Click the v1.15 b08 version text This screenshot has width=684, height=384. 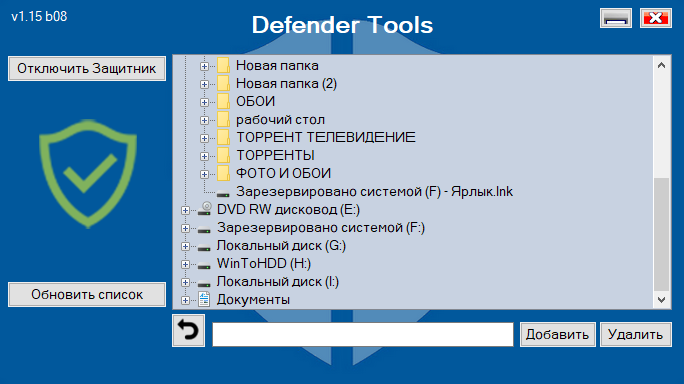click(39, 17)
